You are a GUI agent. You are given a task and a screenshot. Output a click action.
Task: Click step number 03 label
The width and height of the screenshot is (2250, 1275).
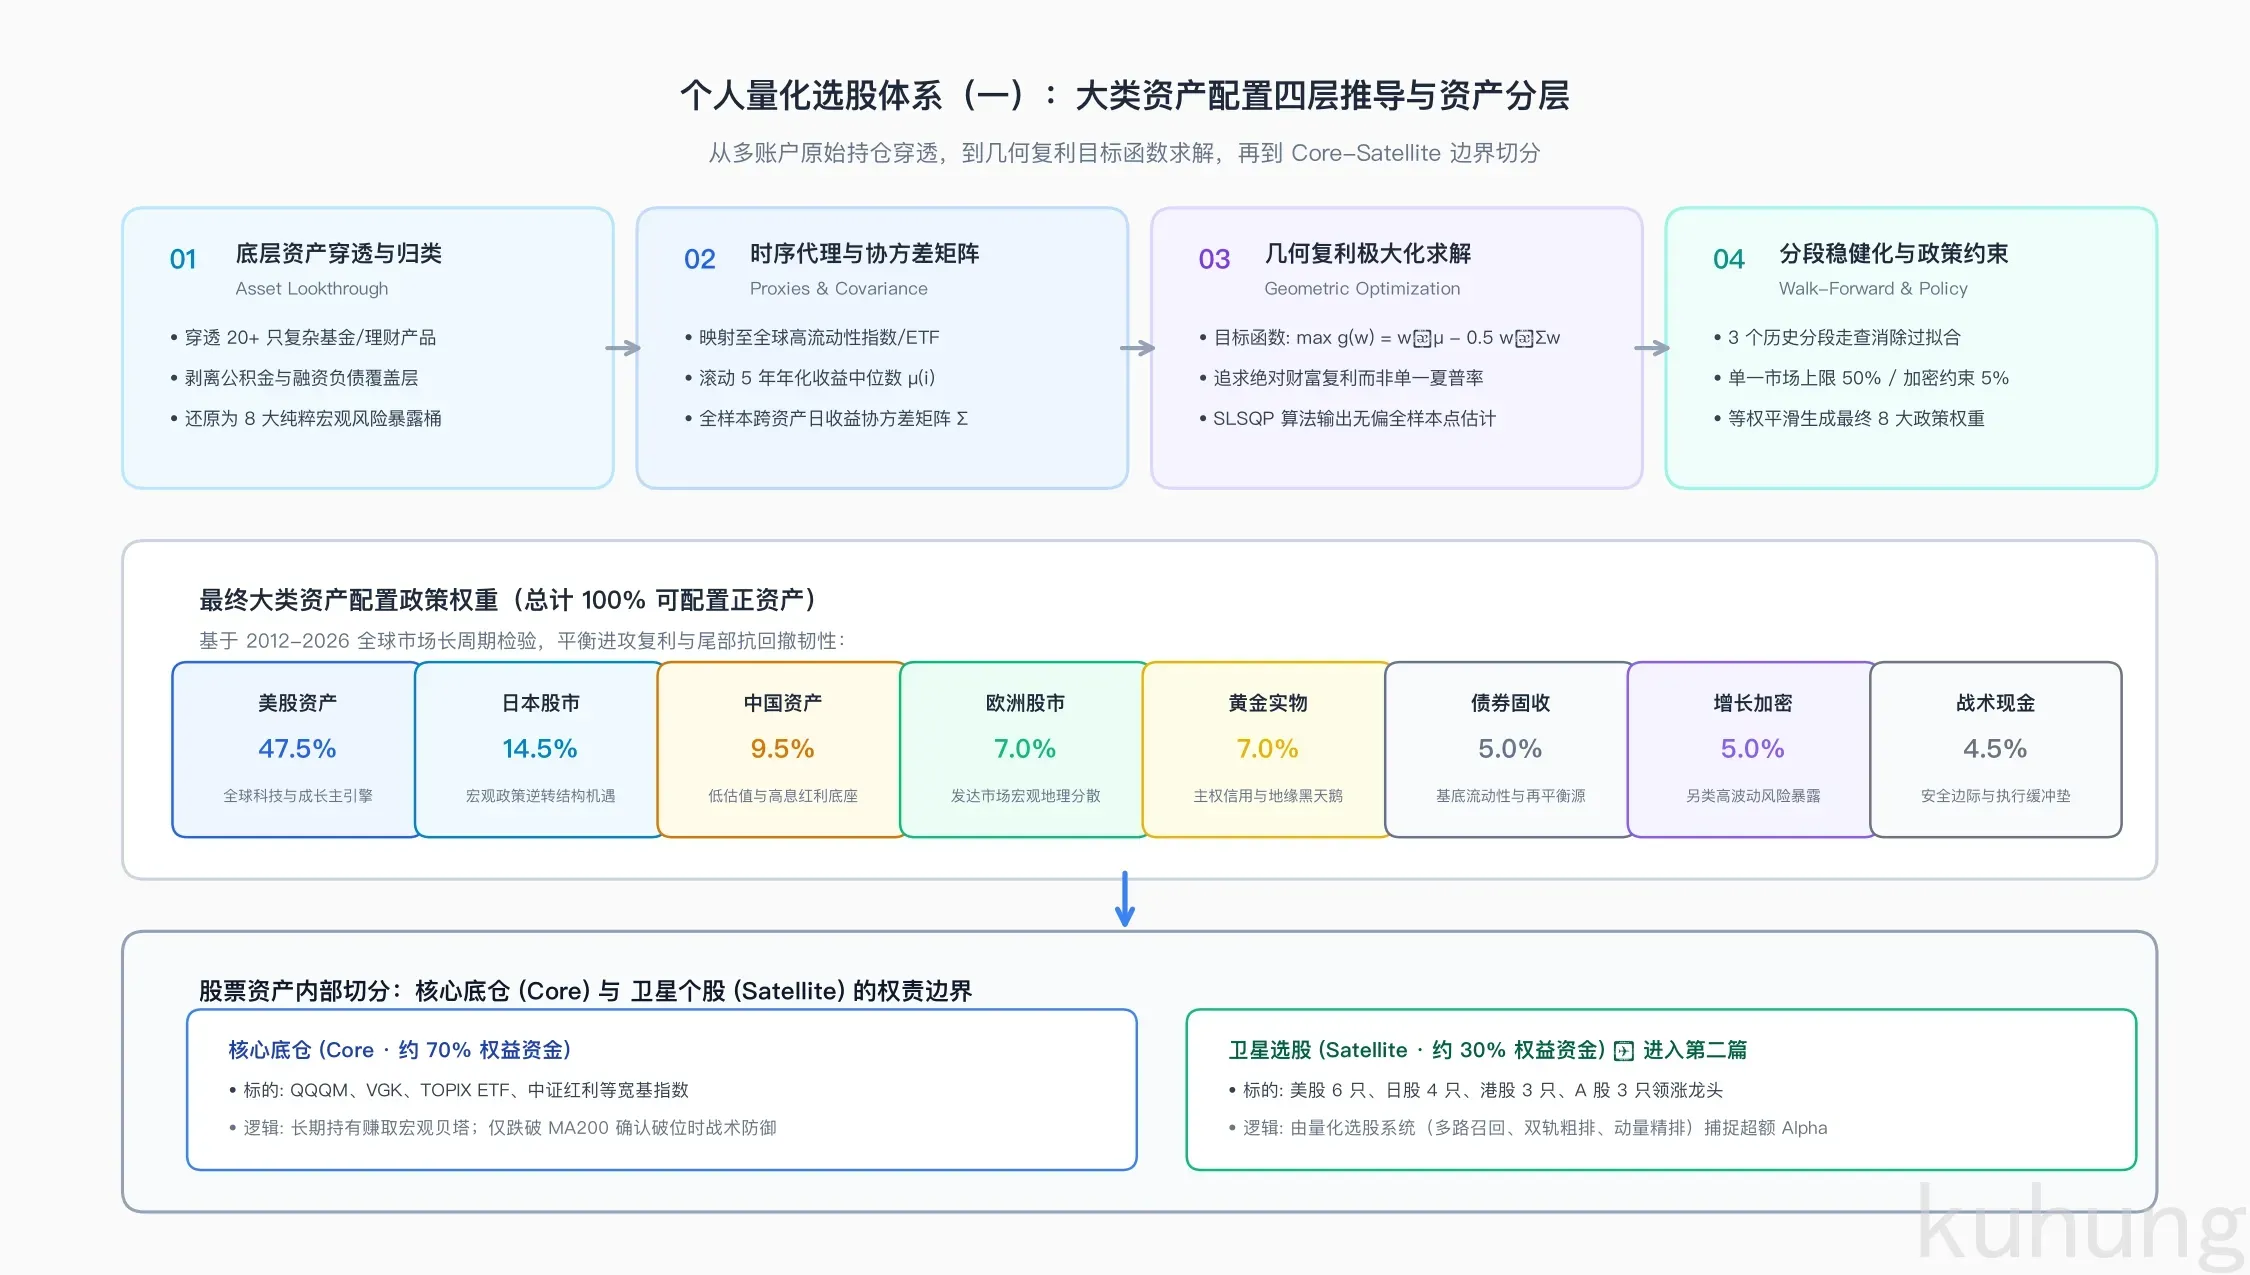[x=1214, y=259]
